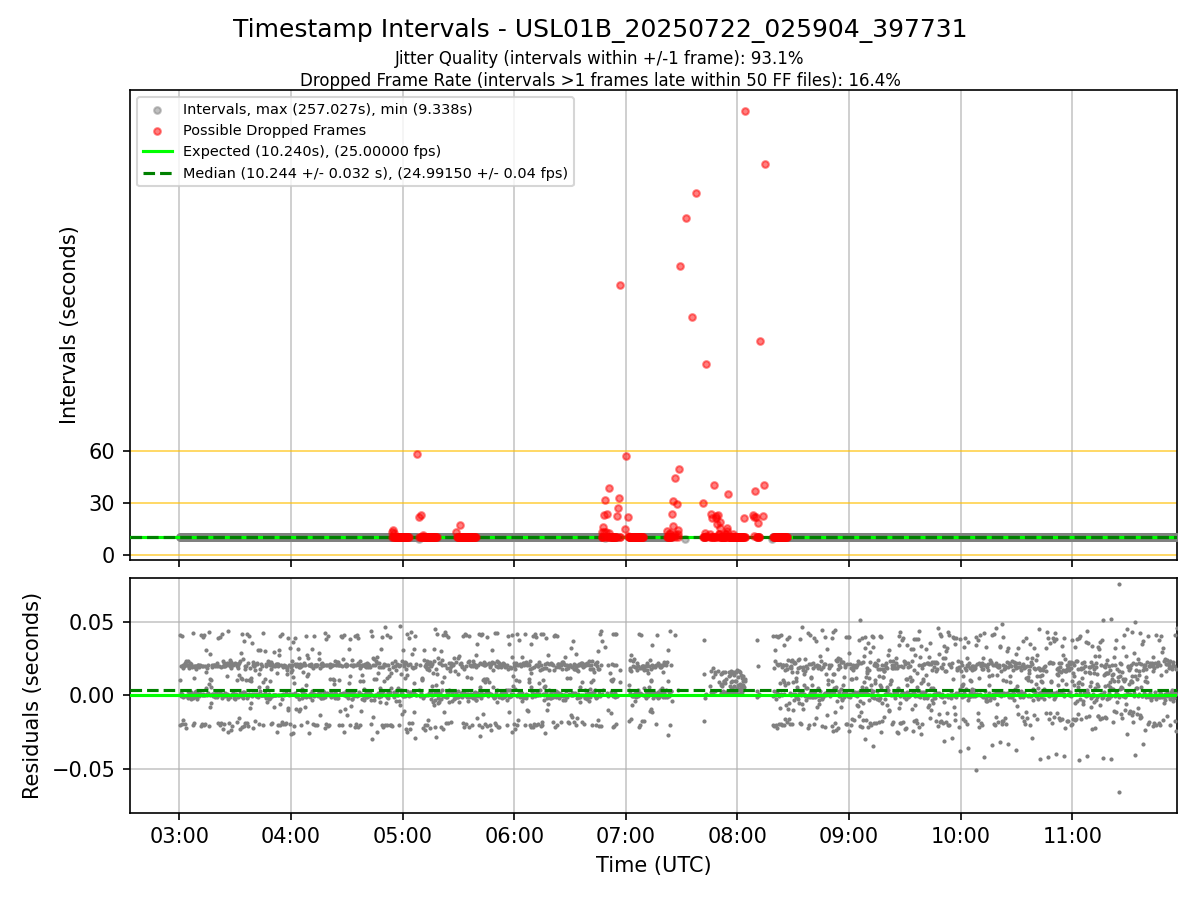Click the Jitter Quality 93.1% subtitle
The width and height of the screenshot is (1200, 900).
click(x=599, y=58)
